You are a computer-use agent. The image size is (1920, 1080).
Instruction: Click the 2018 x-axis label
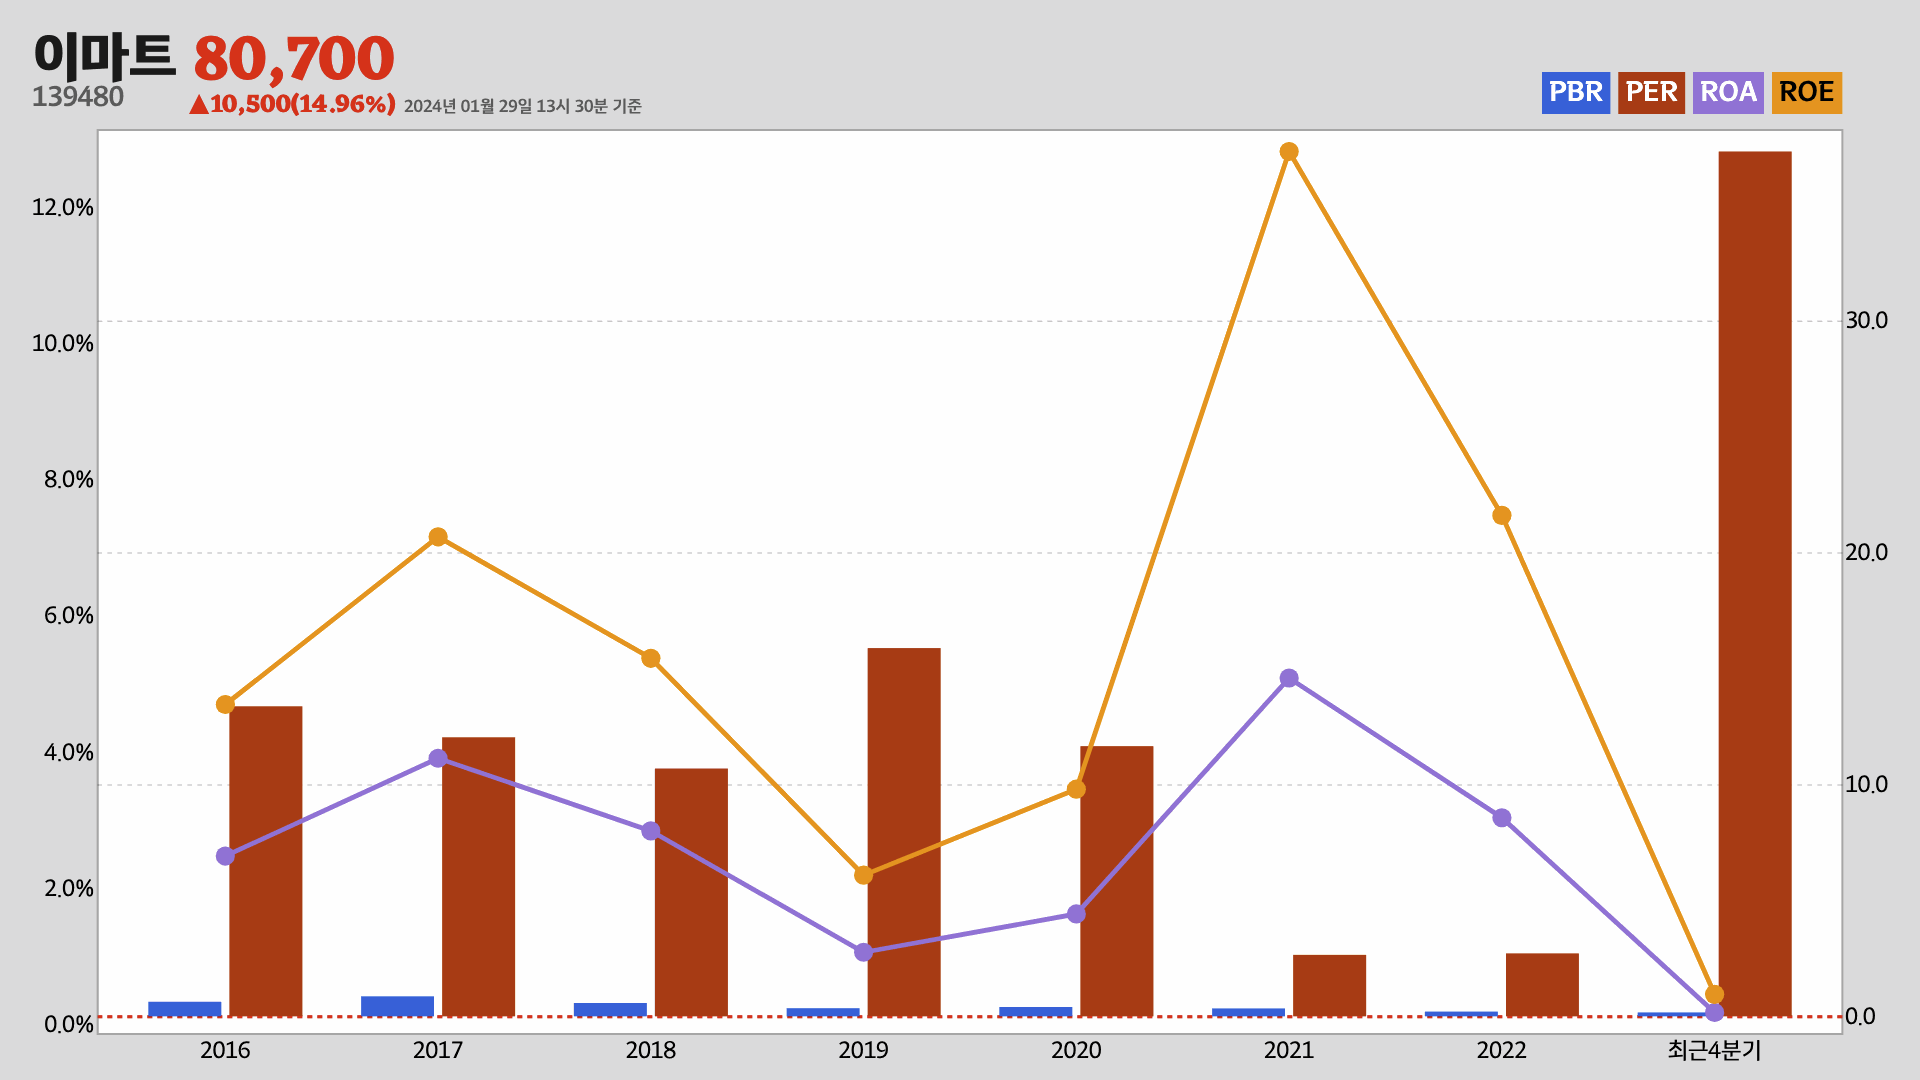tap(651, 1050)
